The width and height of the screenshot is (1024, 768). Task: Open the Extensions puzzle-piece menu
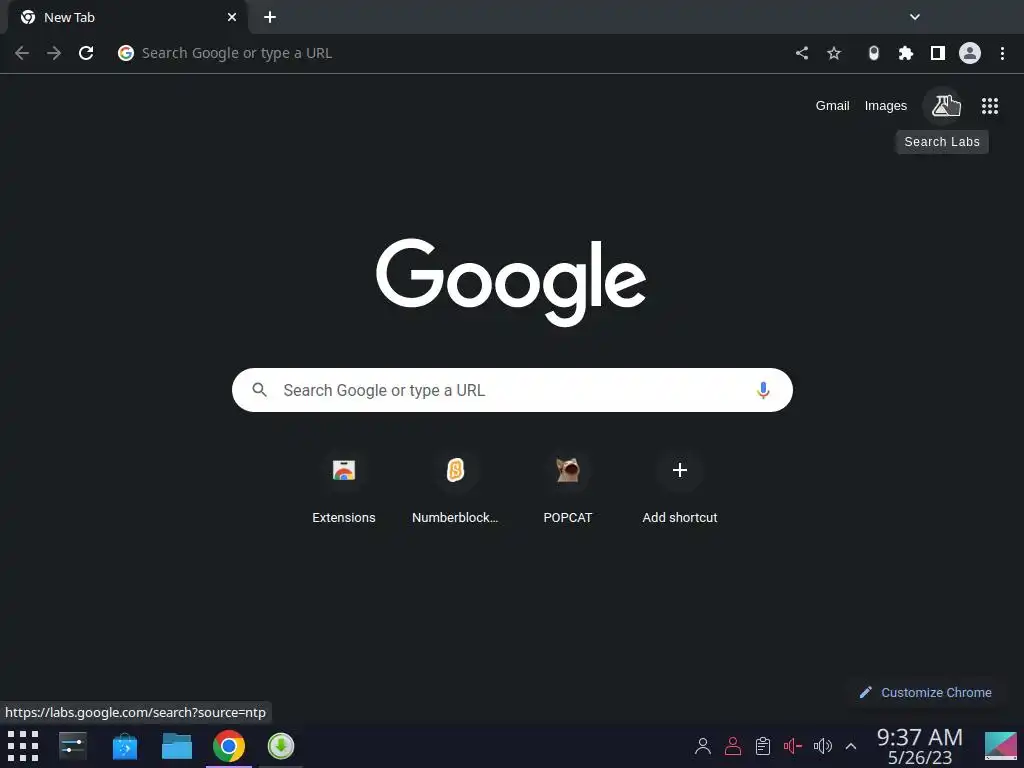(x=905, y=53)
